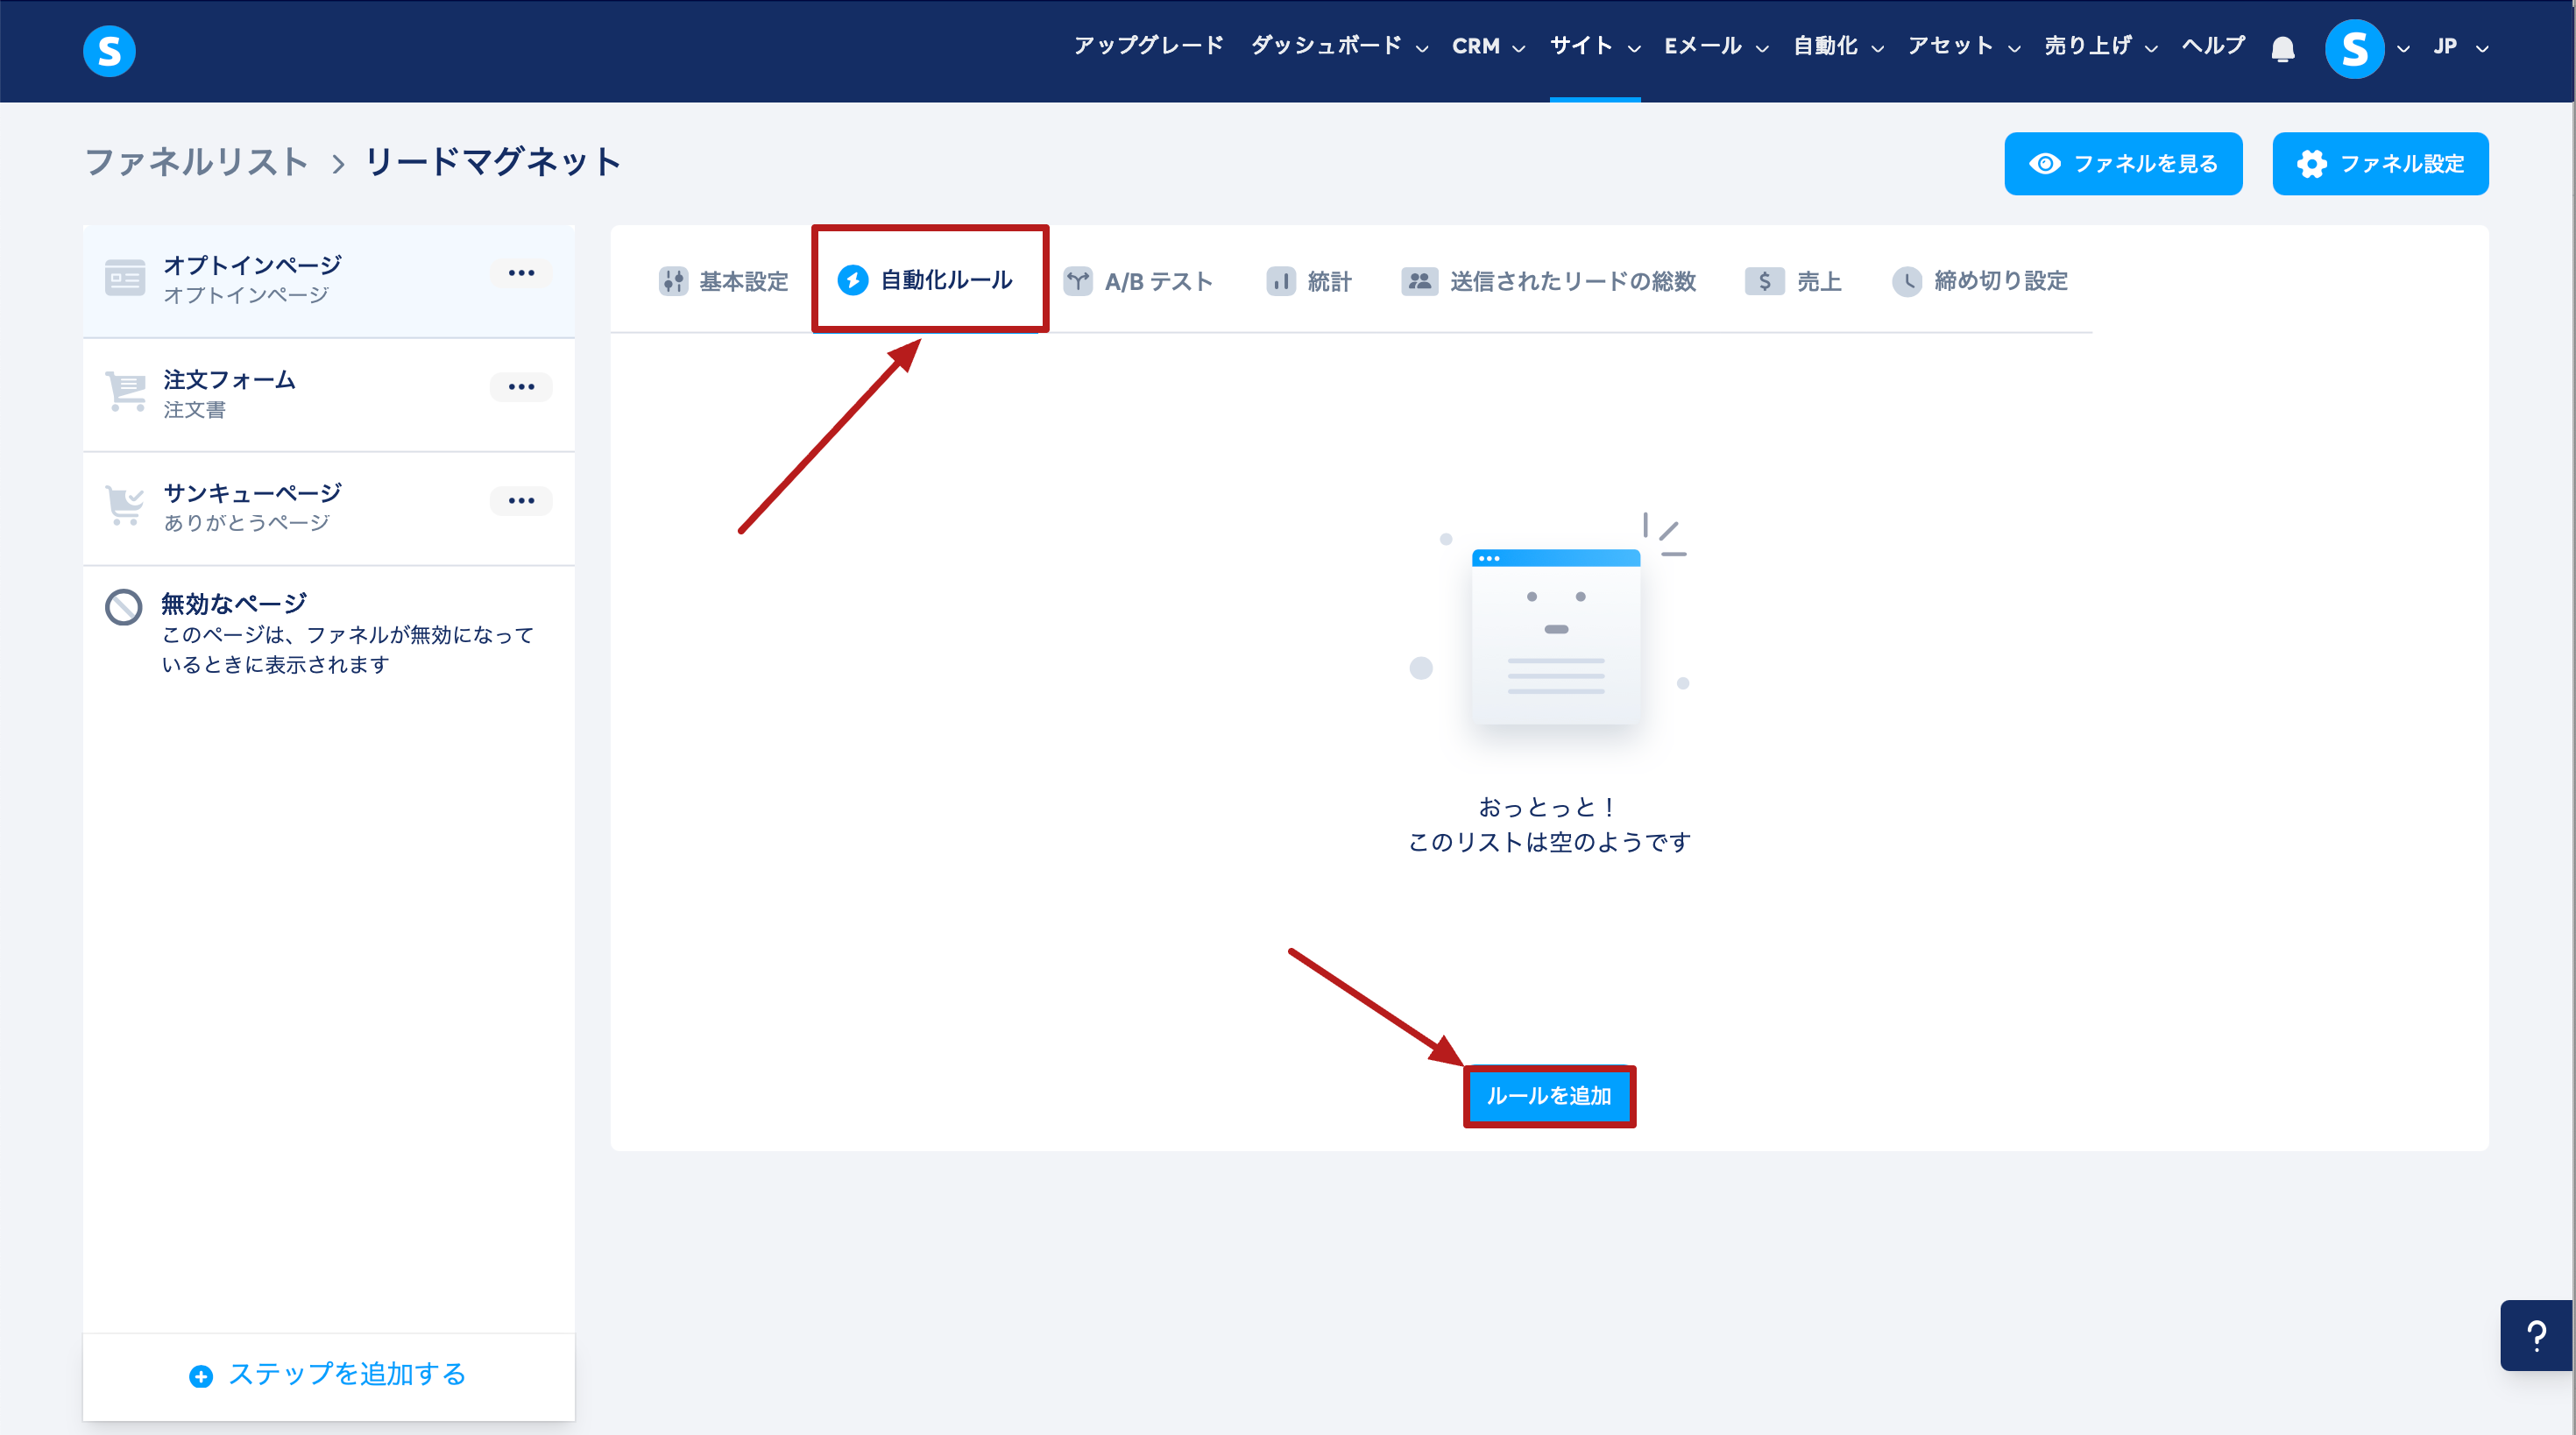Click the notification bell icon

(x=2282, y=49)
